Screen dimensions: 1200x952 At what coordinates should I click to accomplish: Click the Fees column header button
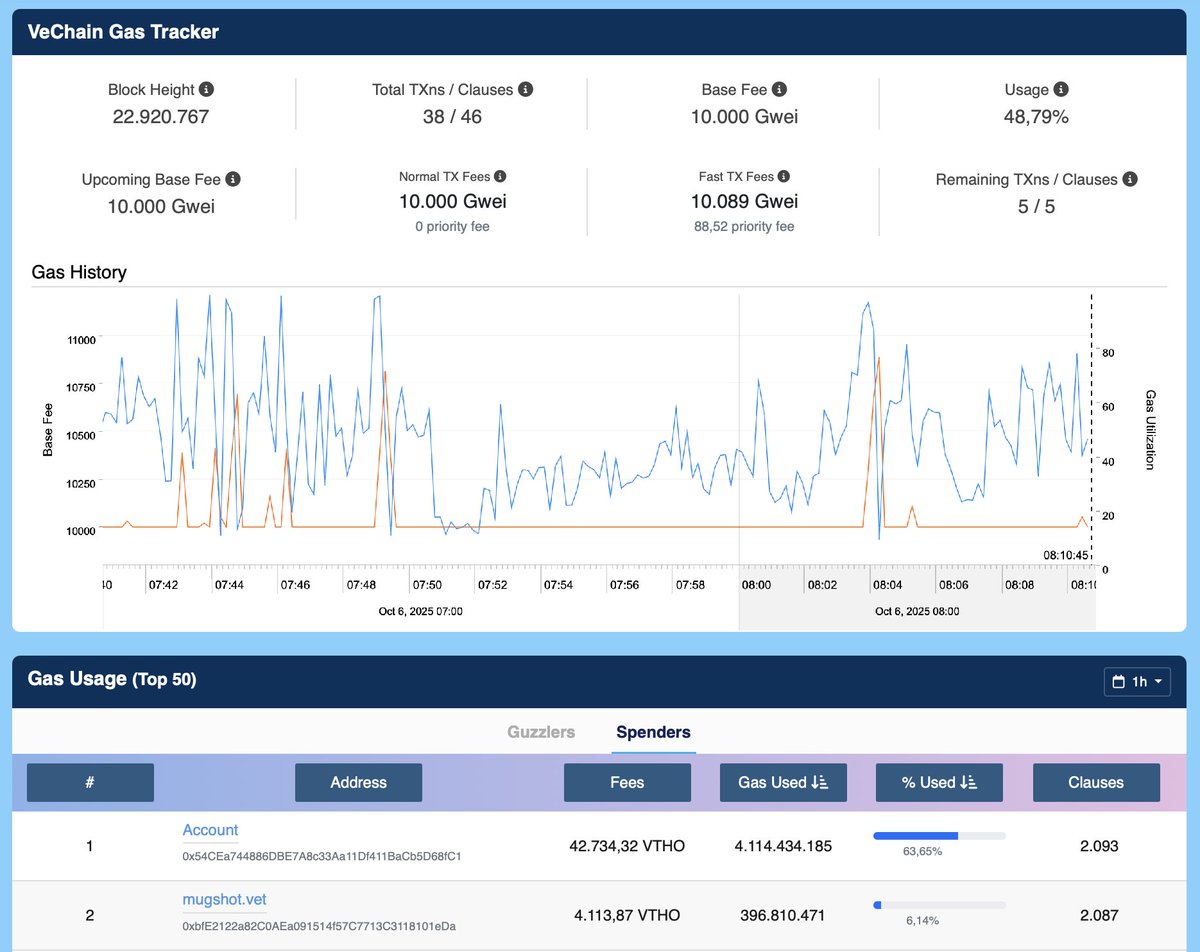627,782
